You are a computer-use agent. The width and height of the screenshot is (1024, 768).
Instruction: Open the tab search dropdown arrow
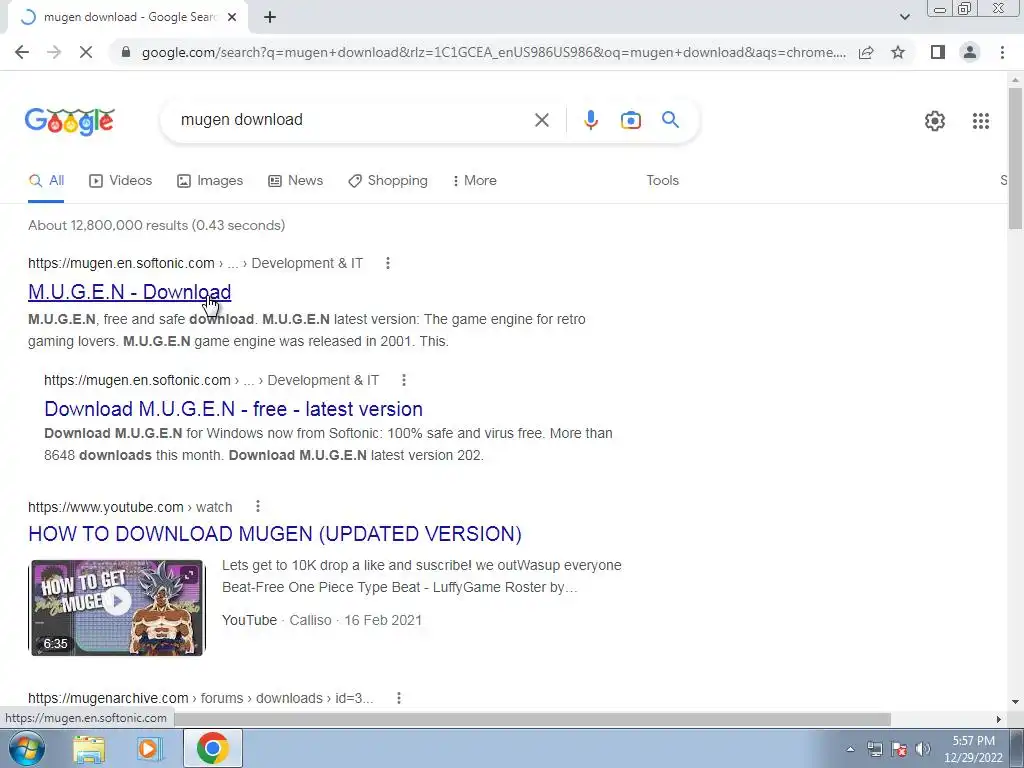tap(904, 17)
